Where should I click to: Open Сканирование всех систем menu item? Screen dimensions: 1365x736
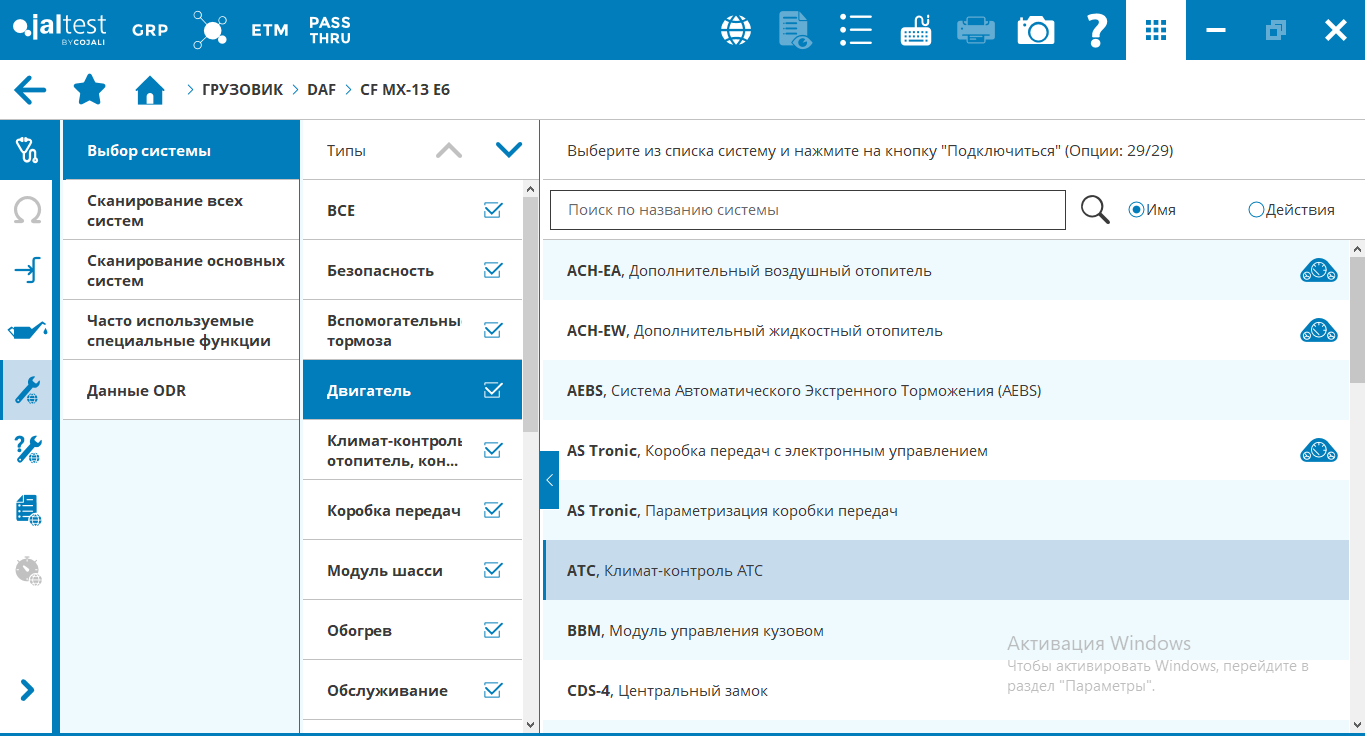pos(180,211)
